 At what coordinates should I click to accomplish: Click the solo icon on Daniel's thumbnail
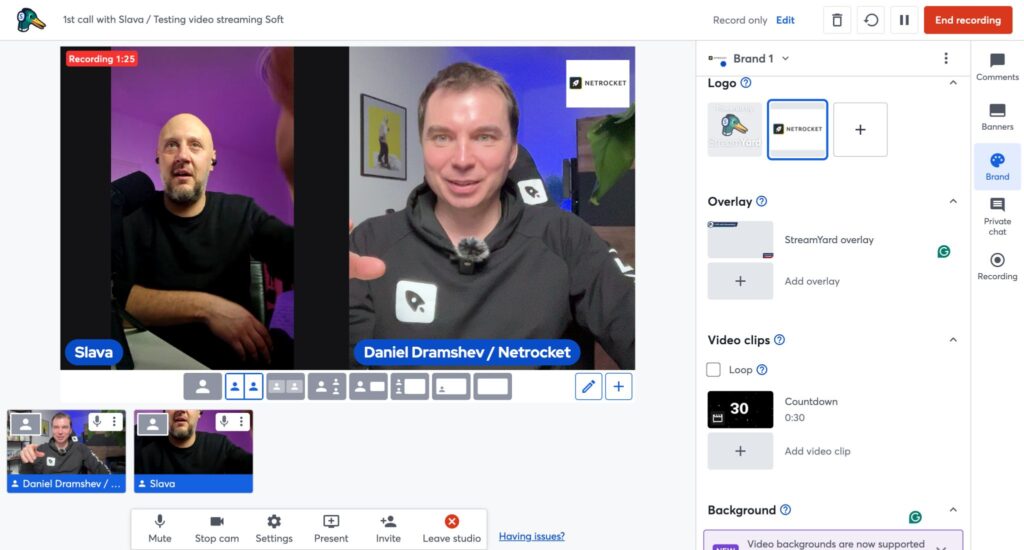point(25,424)
